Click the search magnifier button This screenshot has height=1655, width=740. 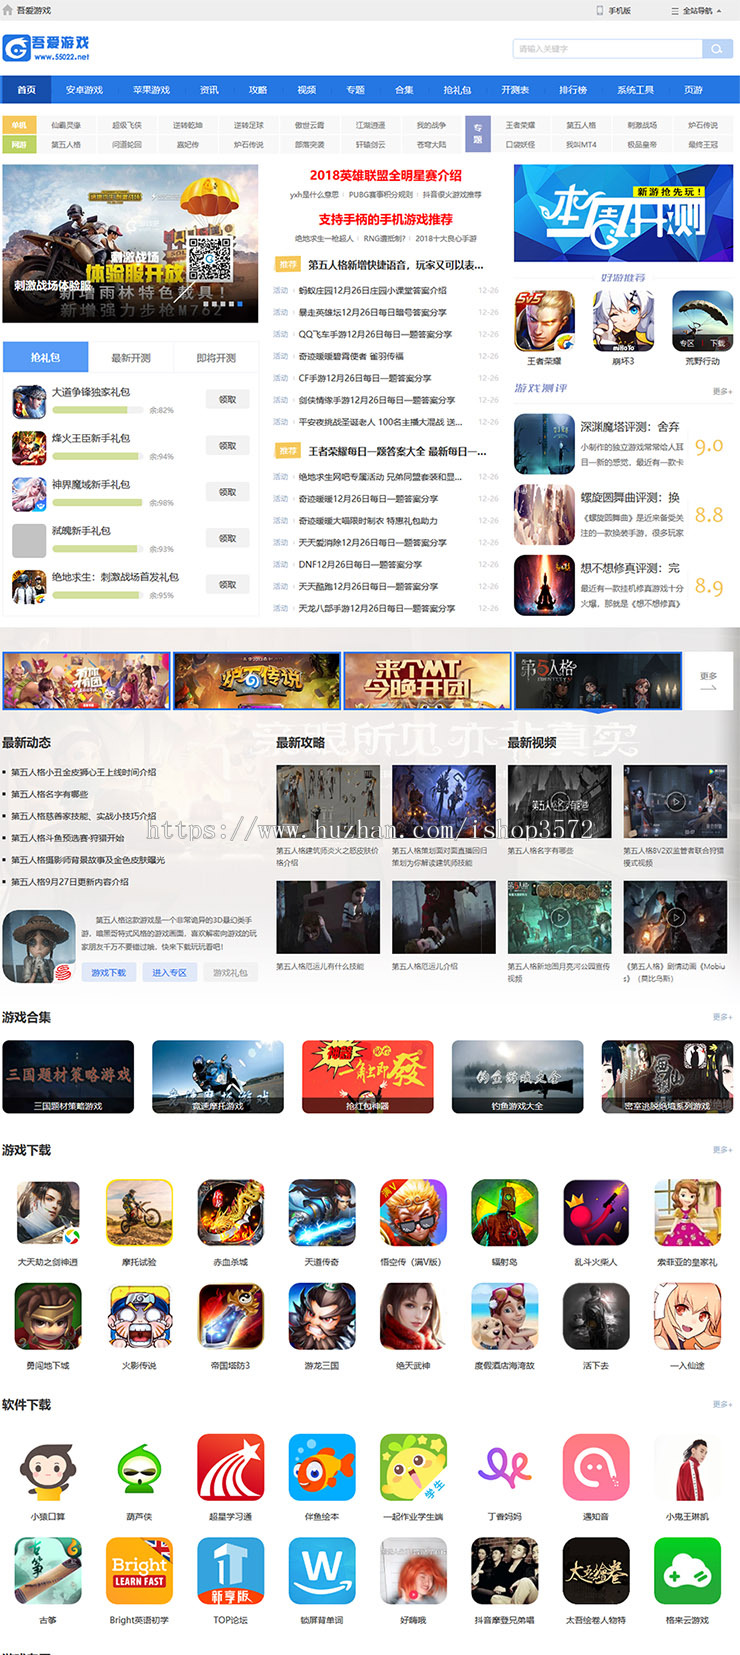716,48
